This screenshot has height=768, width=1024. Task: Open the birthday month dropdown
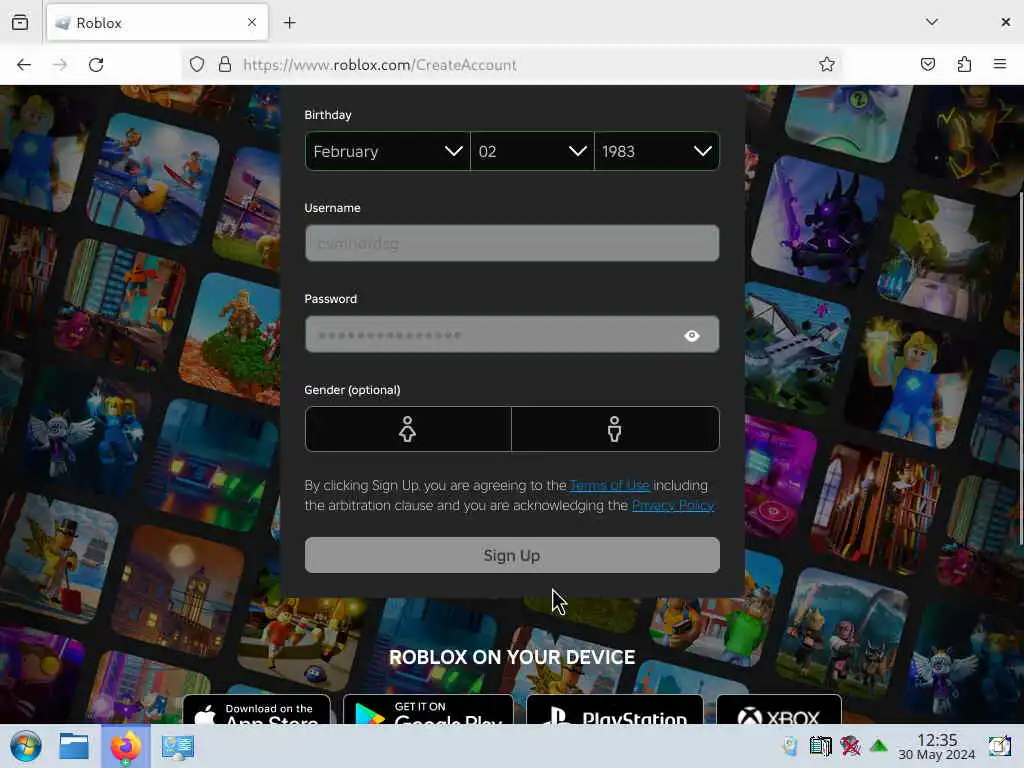coord(388,152)
